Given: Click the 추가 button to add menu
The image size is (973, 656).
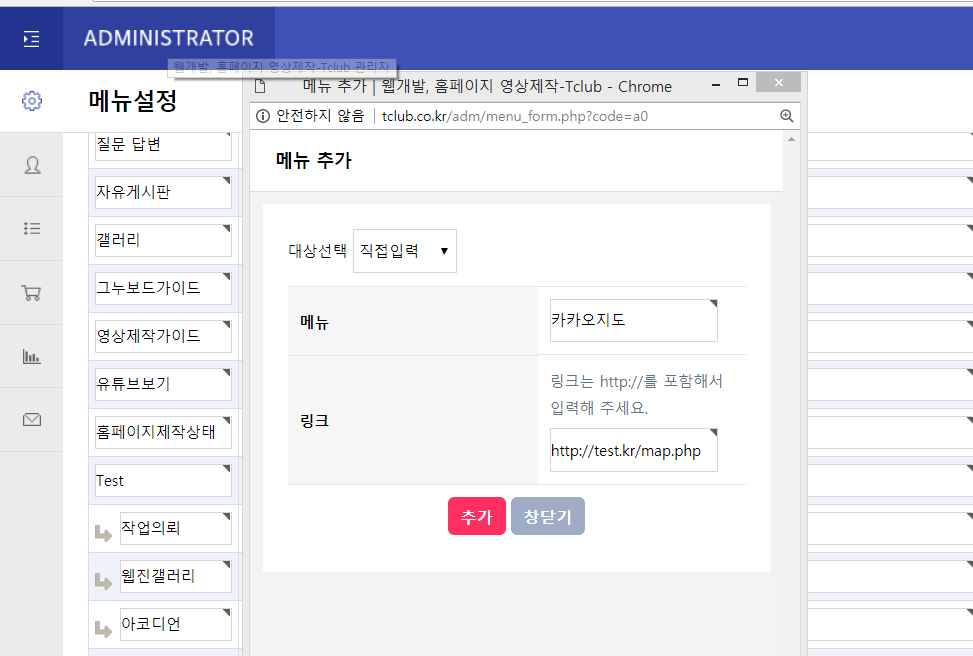Looking at the screenshot, I should 476,516.
